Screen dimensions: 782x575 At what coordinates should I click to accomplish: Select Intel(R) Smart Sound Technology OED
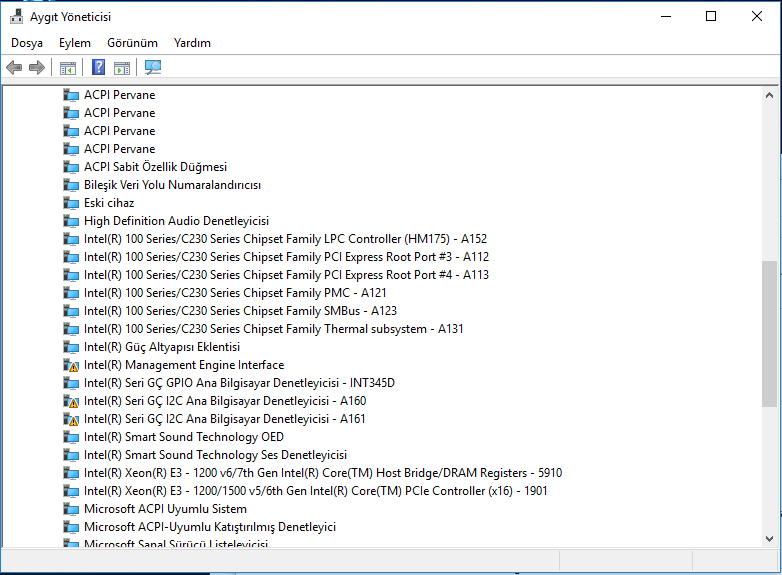[184, 437]
